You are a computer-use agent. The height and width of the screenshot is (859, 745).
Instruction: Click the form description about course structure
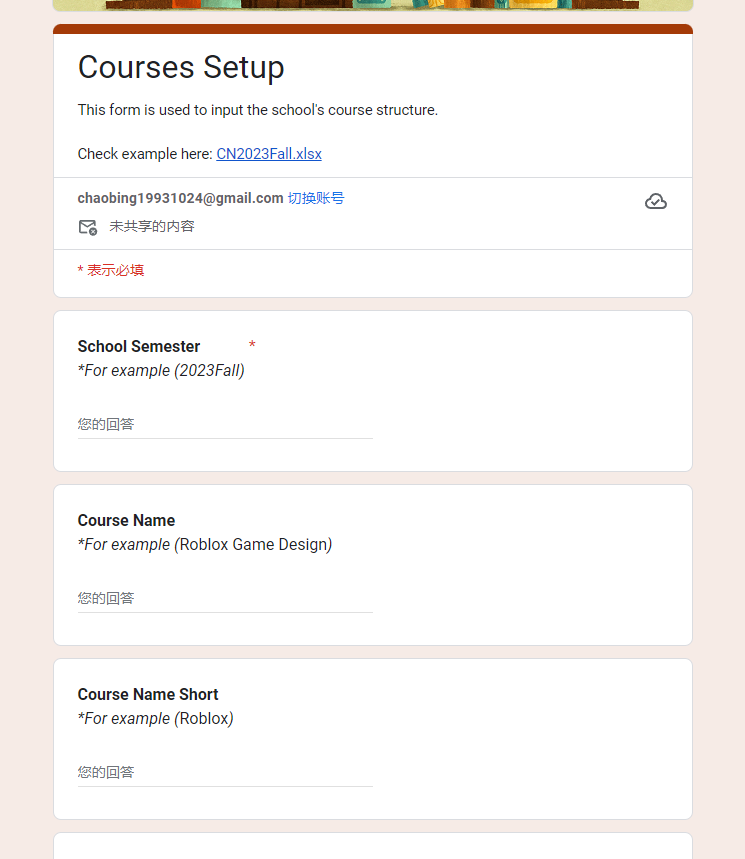[x=258, y=110]
